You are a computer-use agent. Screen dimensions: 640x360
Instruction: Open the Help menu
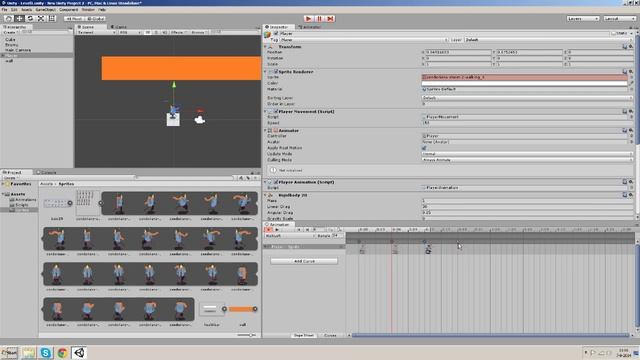tap(102, 9)
